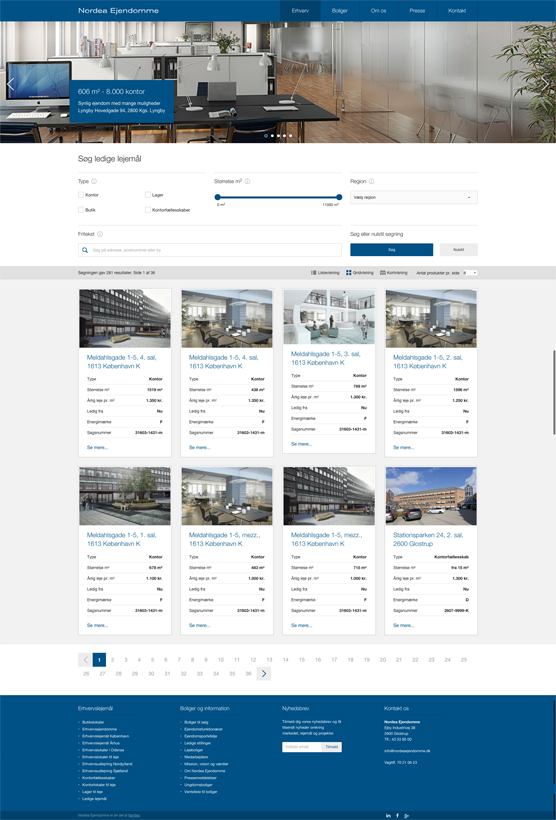This screenshot has height=820, width=556.
Task: Check the Kontor type checkbox
Action: (x=81, y=195)
